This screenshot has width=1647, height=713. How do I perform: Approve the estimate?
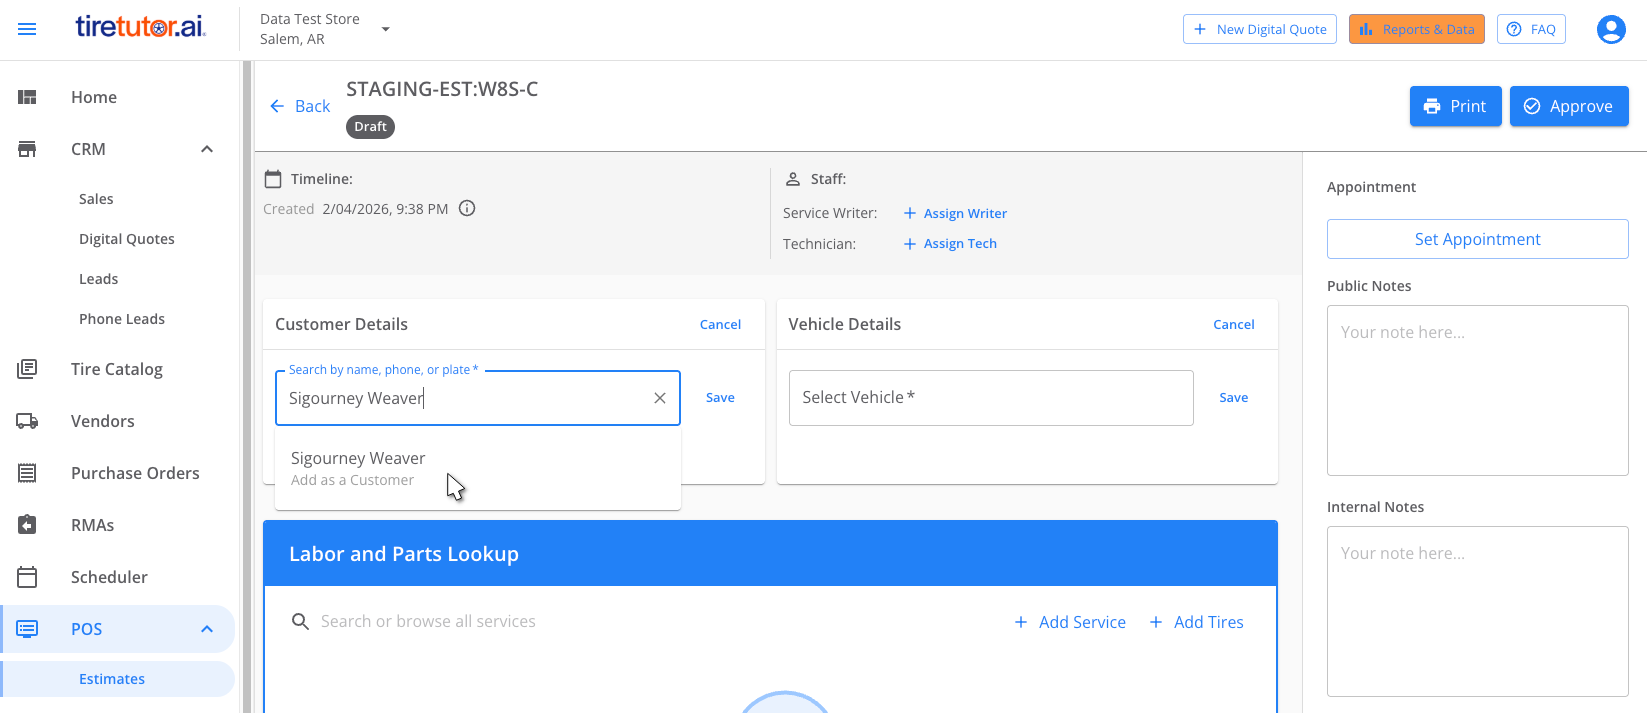click(1568, 106)
